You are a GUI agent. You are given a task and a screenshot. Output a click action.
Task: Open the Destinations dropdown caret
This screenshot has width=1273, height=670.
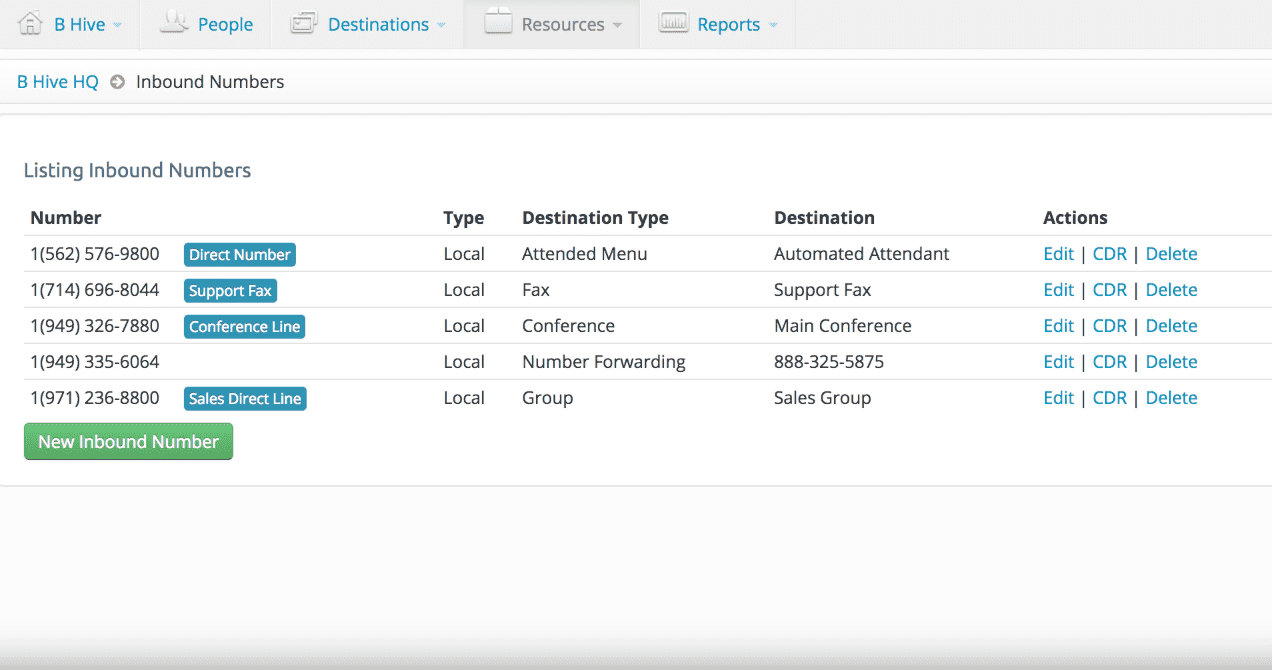441,25
